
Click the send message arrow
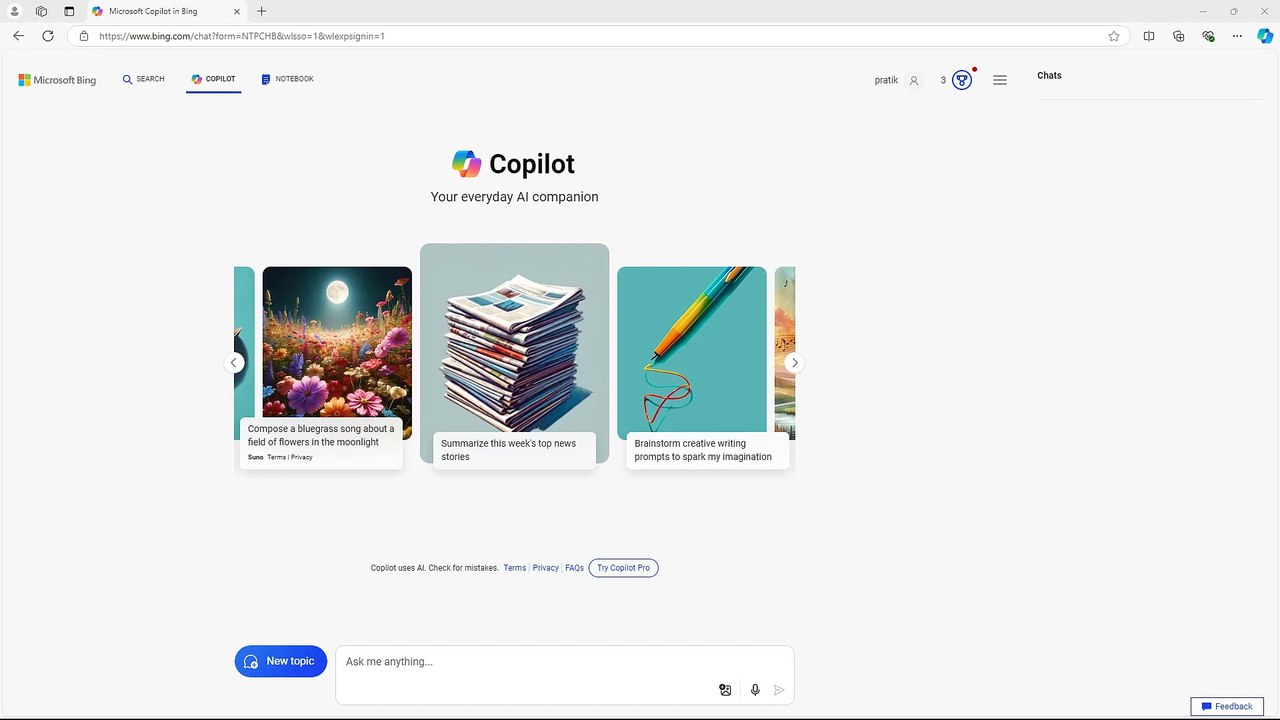pos(779,690)
